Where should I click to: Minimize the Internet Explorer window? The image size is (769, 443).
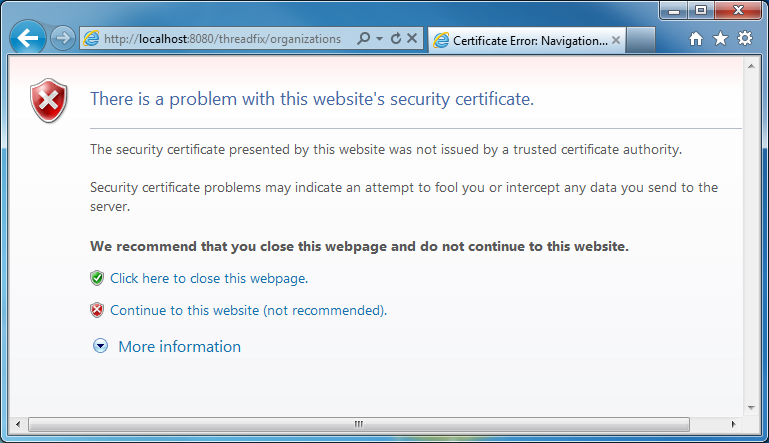pos(674,10)
